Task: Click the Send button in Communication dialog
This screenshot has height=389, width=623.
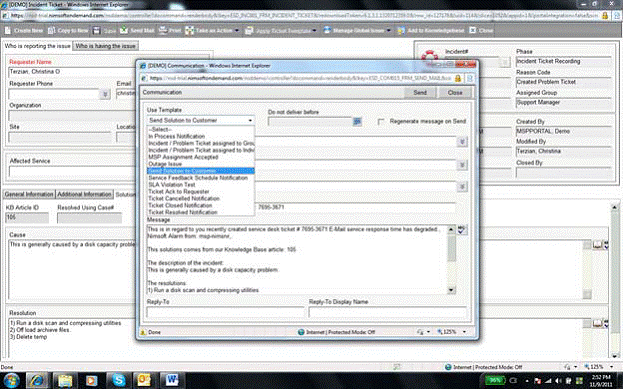Action: (x=420, y=93)
